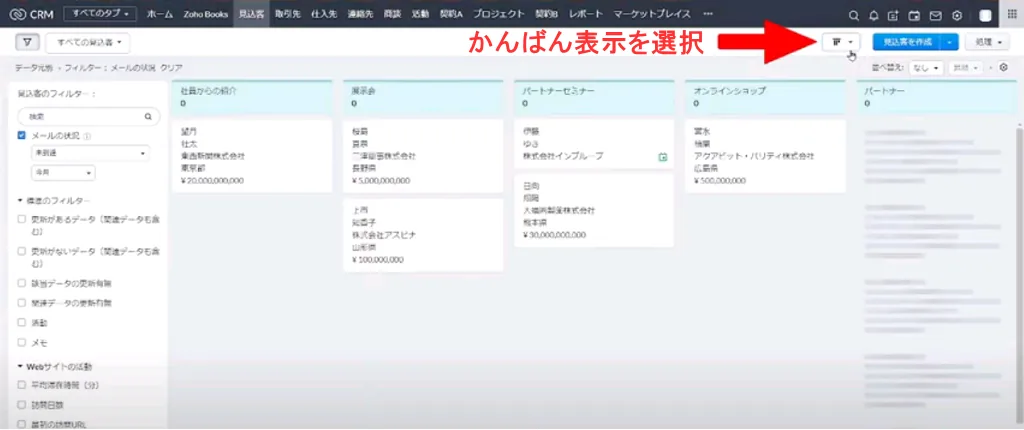Check the 活動 filter checkbox

point(22,323)
